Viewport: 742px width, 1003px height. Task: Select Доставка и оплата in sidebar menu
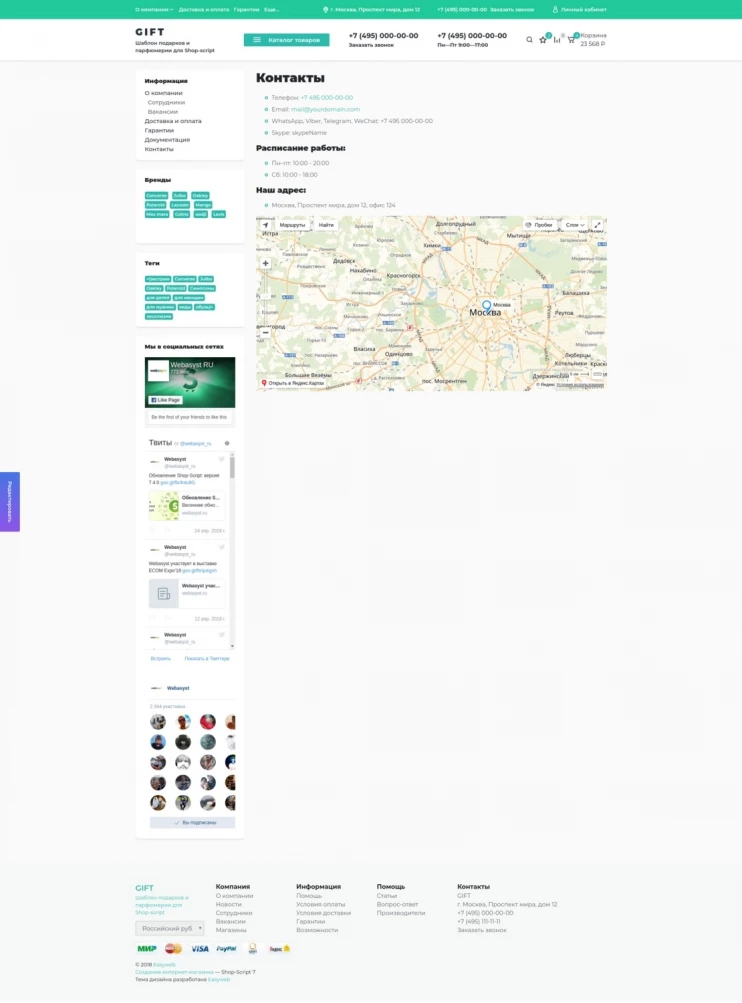173,121
